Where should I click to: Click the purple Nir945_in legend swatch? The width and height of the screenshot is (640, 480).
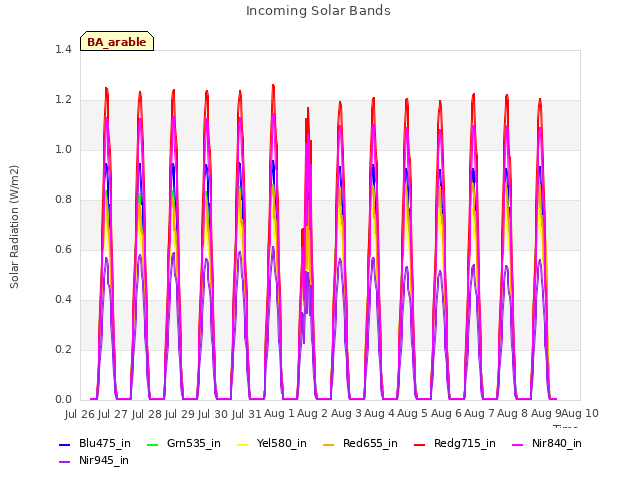pyautogui.click(x=64, y=461)
